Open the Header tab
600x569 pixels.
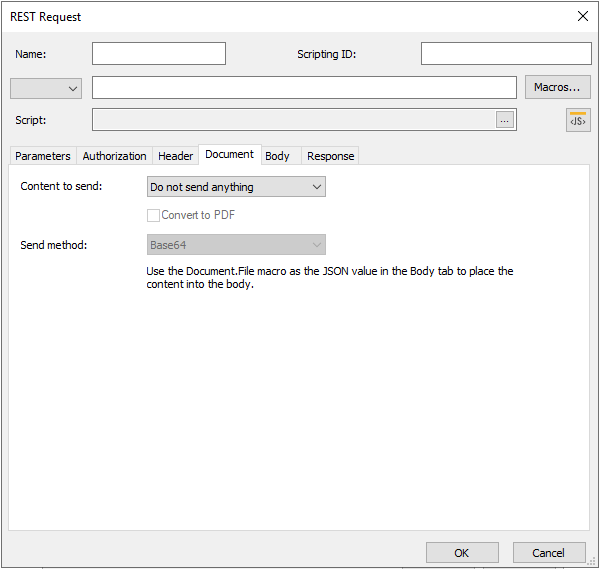point(176,156)
